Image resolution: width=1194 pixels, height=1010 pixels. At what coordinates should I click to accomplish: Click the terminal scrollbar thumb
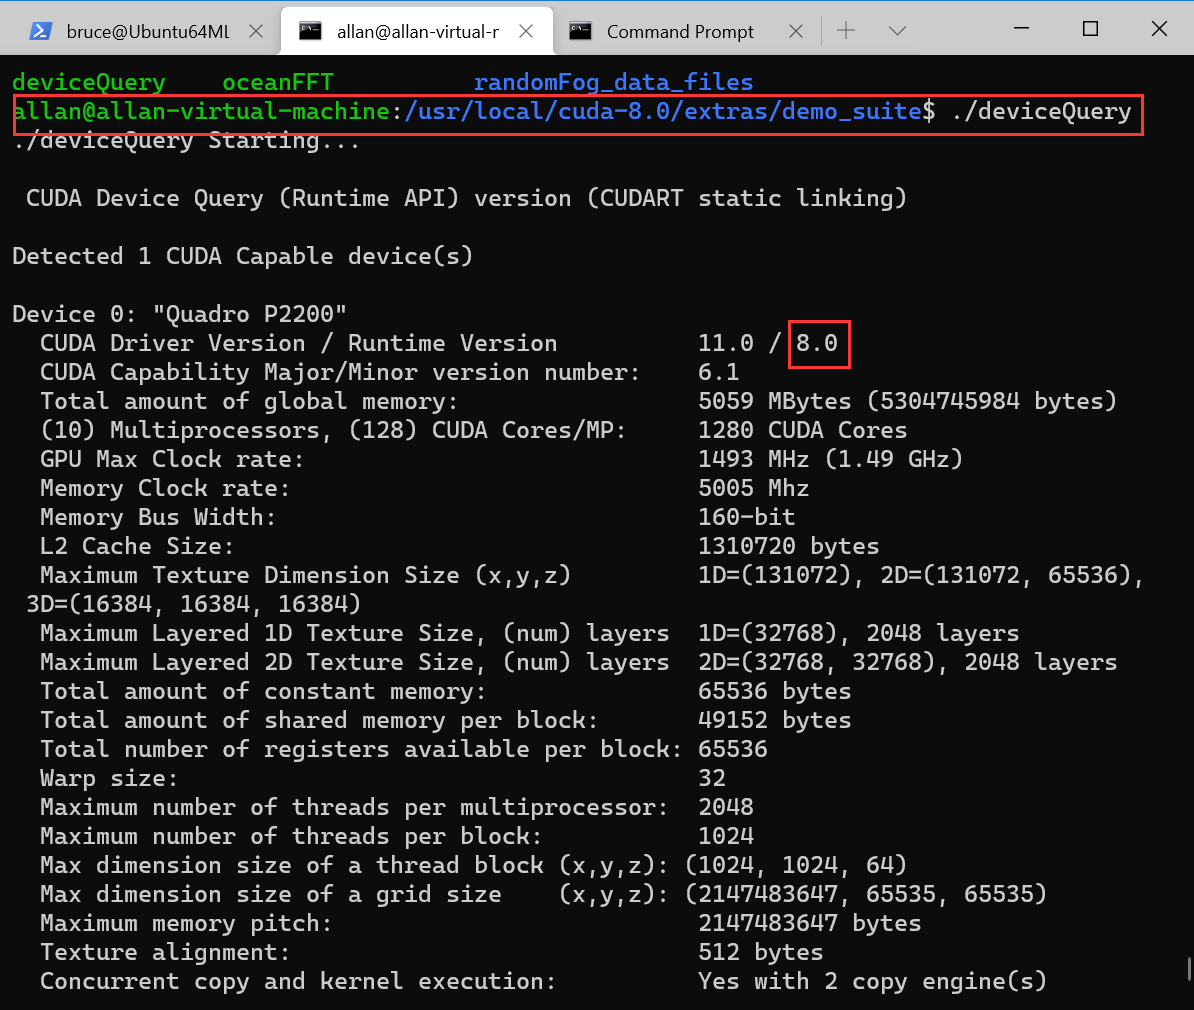point(1189,969)
